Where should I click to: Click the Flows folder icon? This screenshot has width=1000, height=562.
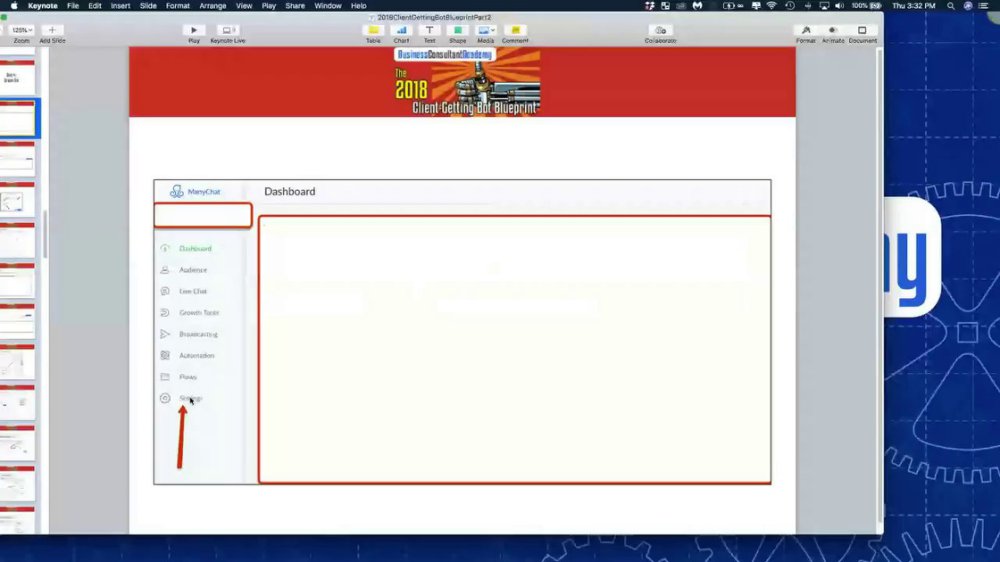165,376
